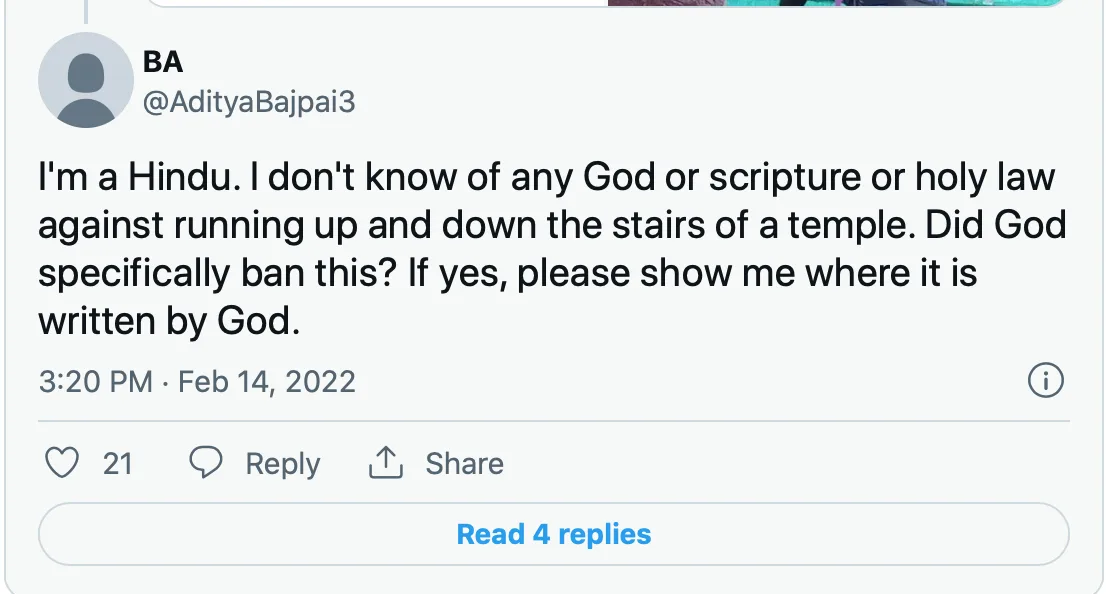This screenshot has height=594, width=1106.
Task: Click the tweet's last line "written by God."
Action: point(168,321)
